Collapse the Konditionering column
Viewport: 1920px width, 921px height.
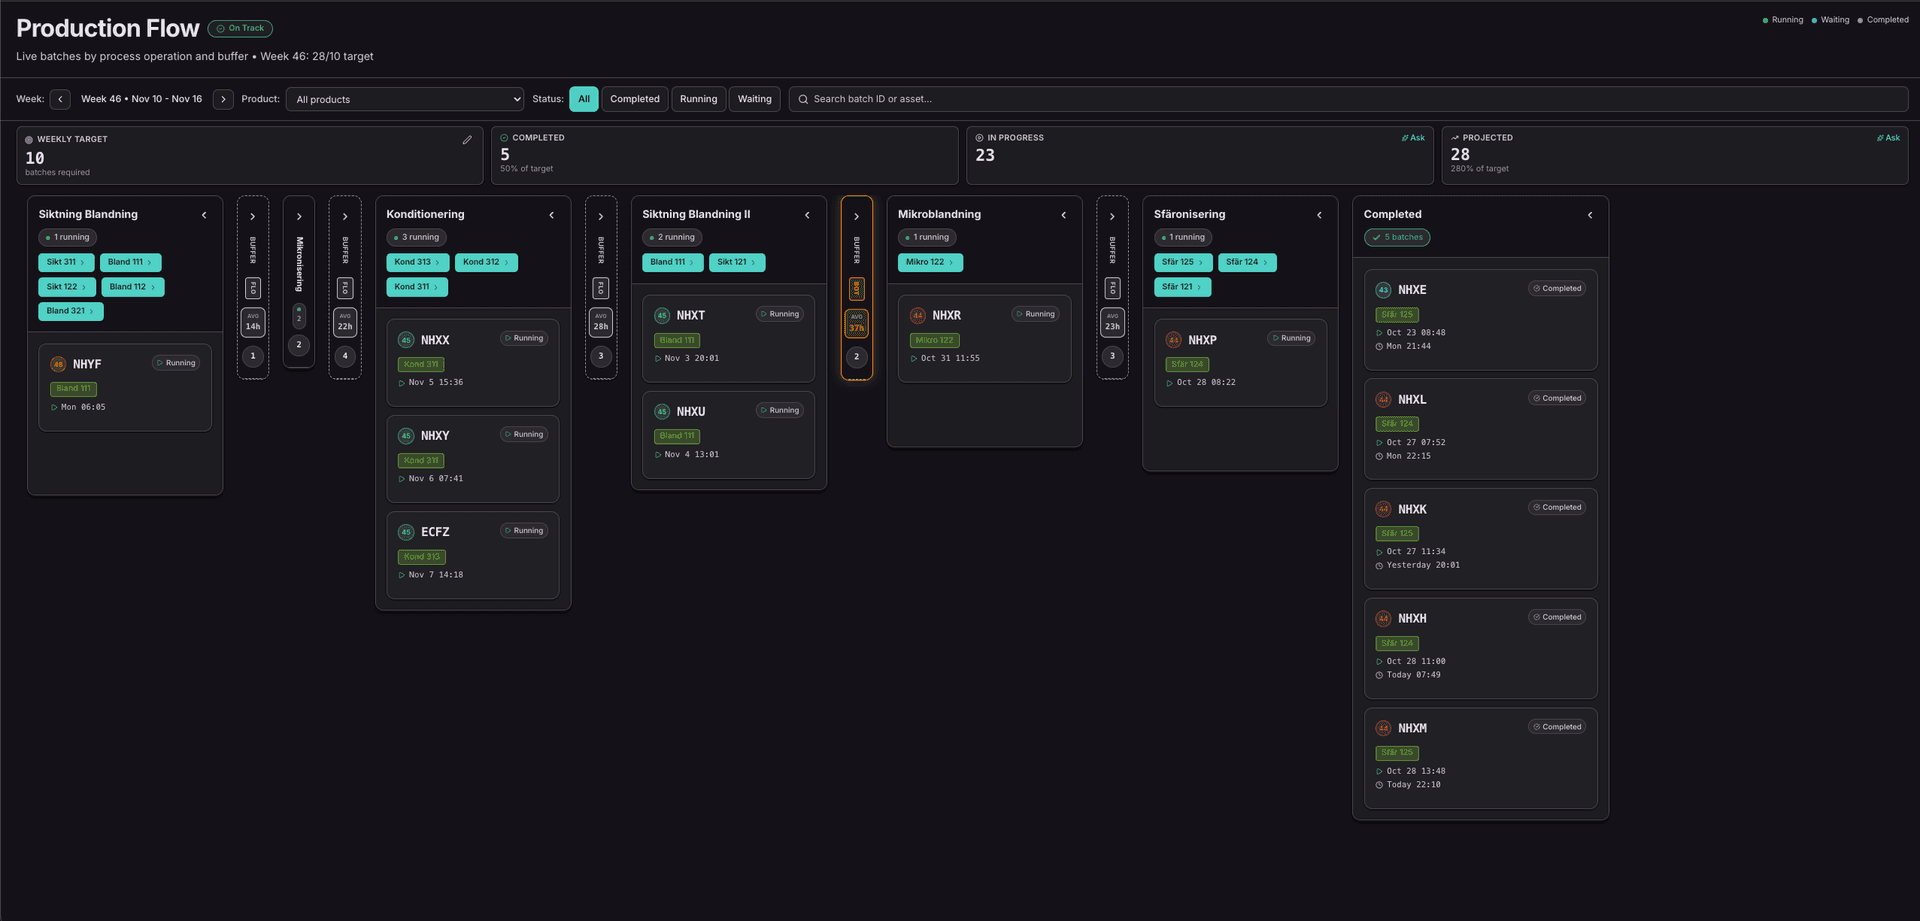pos(551,214)
